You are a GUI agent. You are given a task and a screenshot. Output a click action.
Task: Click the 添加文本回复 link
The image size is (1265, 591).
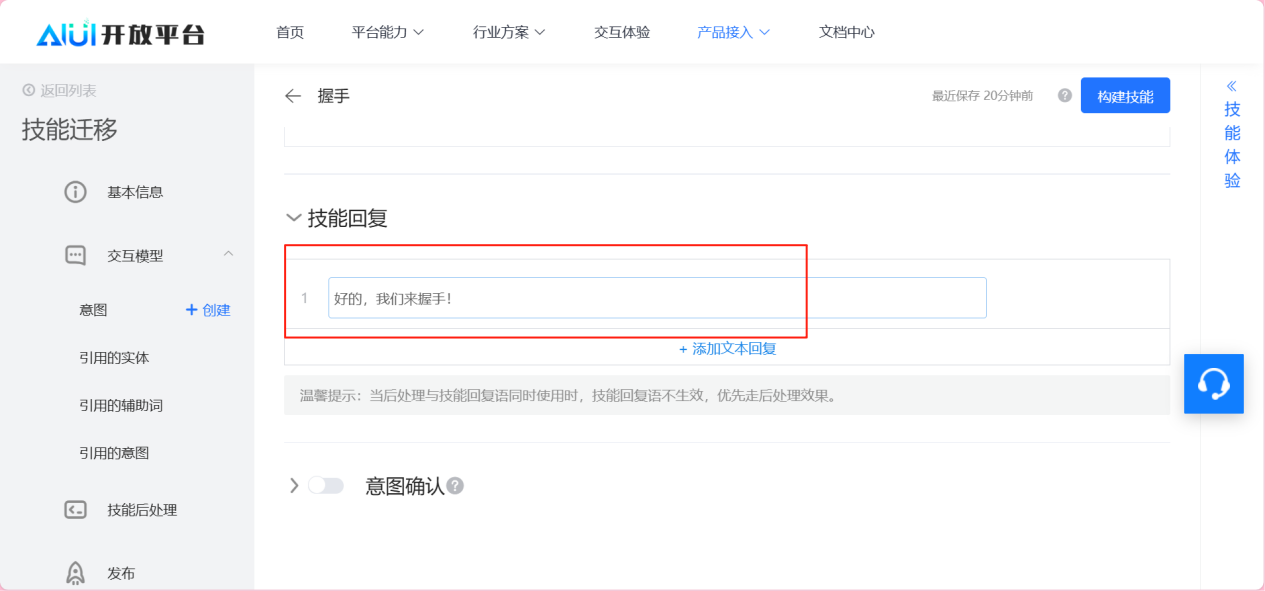[x=727, y=349]
